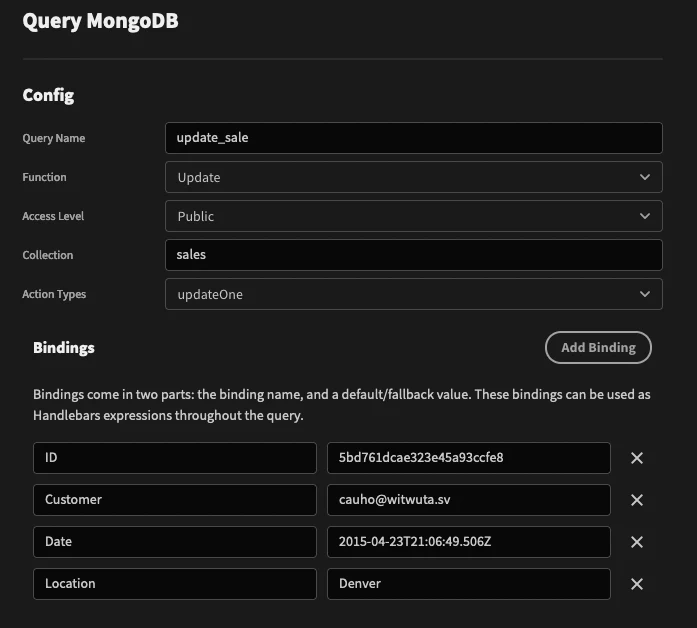Edit the Customer binding name field

point(175,500)
